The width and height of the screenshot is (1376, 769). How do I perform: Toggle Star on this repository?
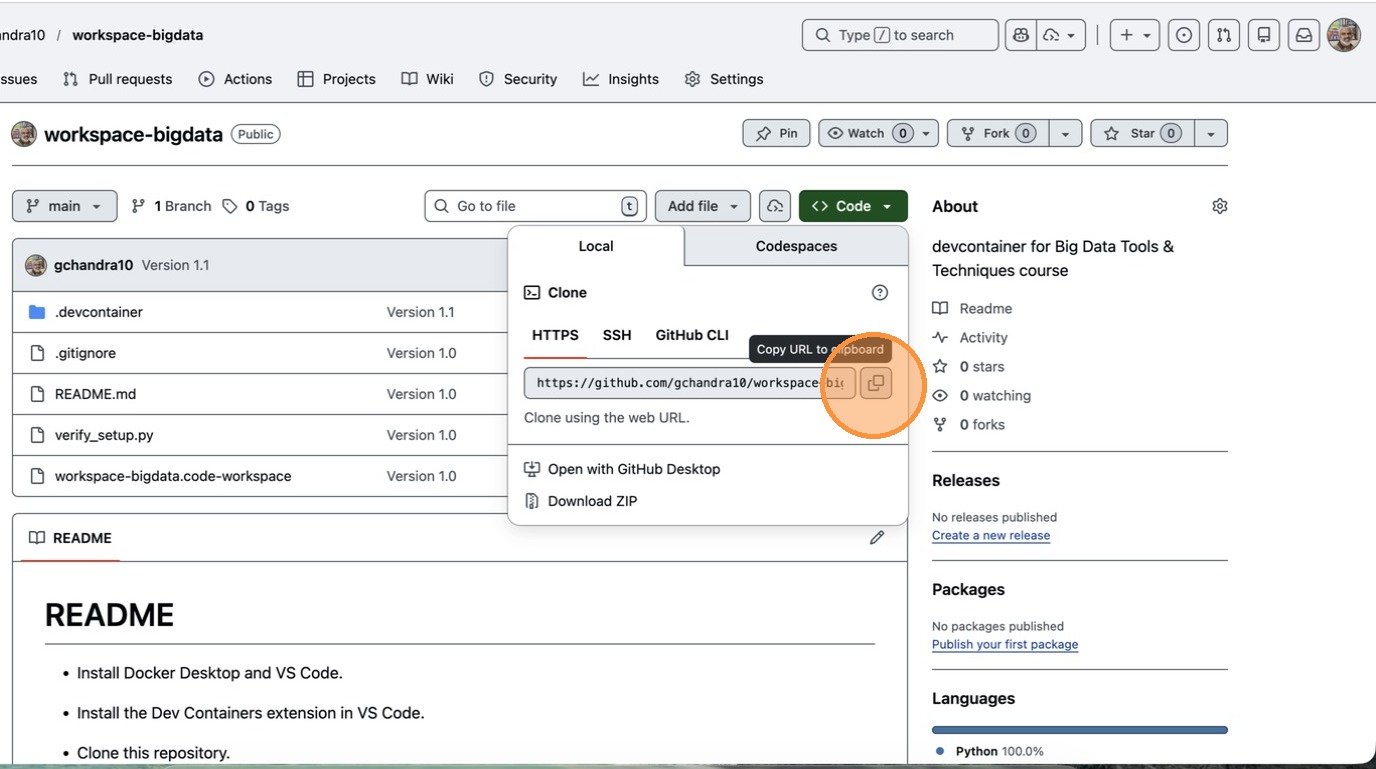(x=1141, y=133)
